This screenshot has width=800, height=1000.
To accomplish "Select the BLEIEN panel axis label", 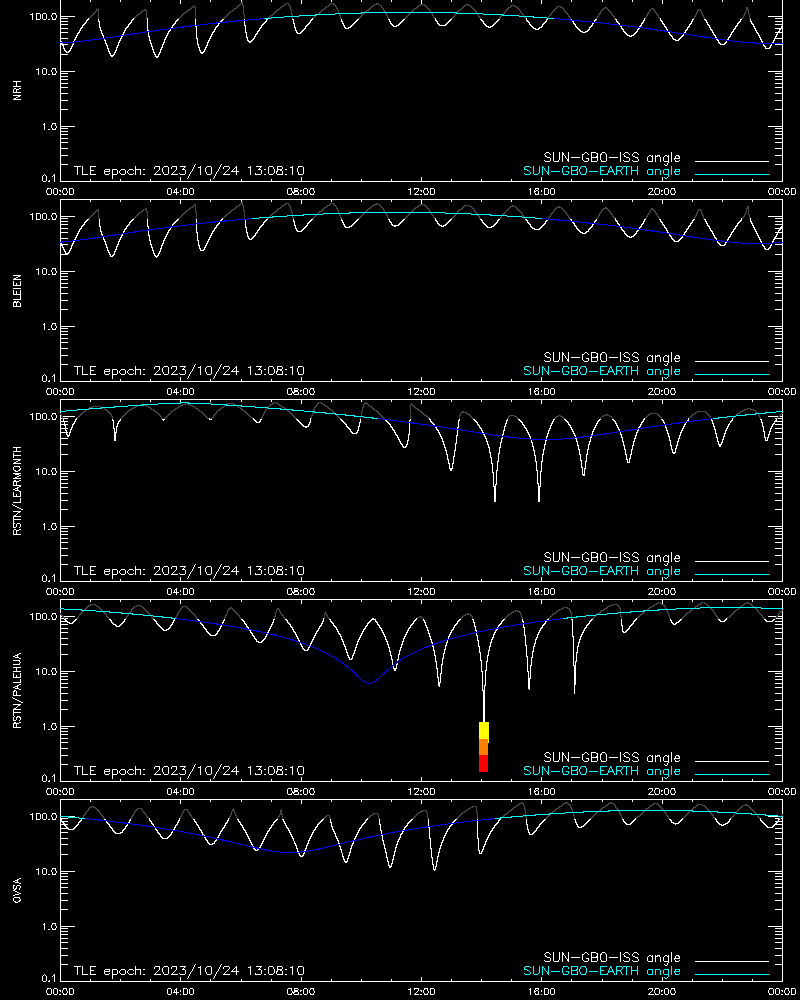I will pyautogui.click(x=17, y=291).
